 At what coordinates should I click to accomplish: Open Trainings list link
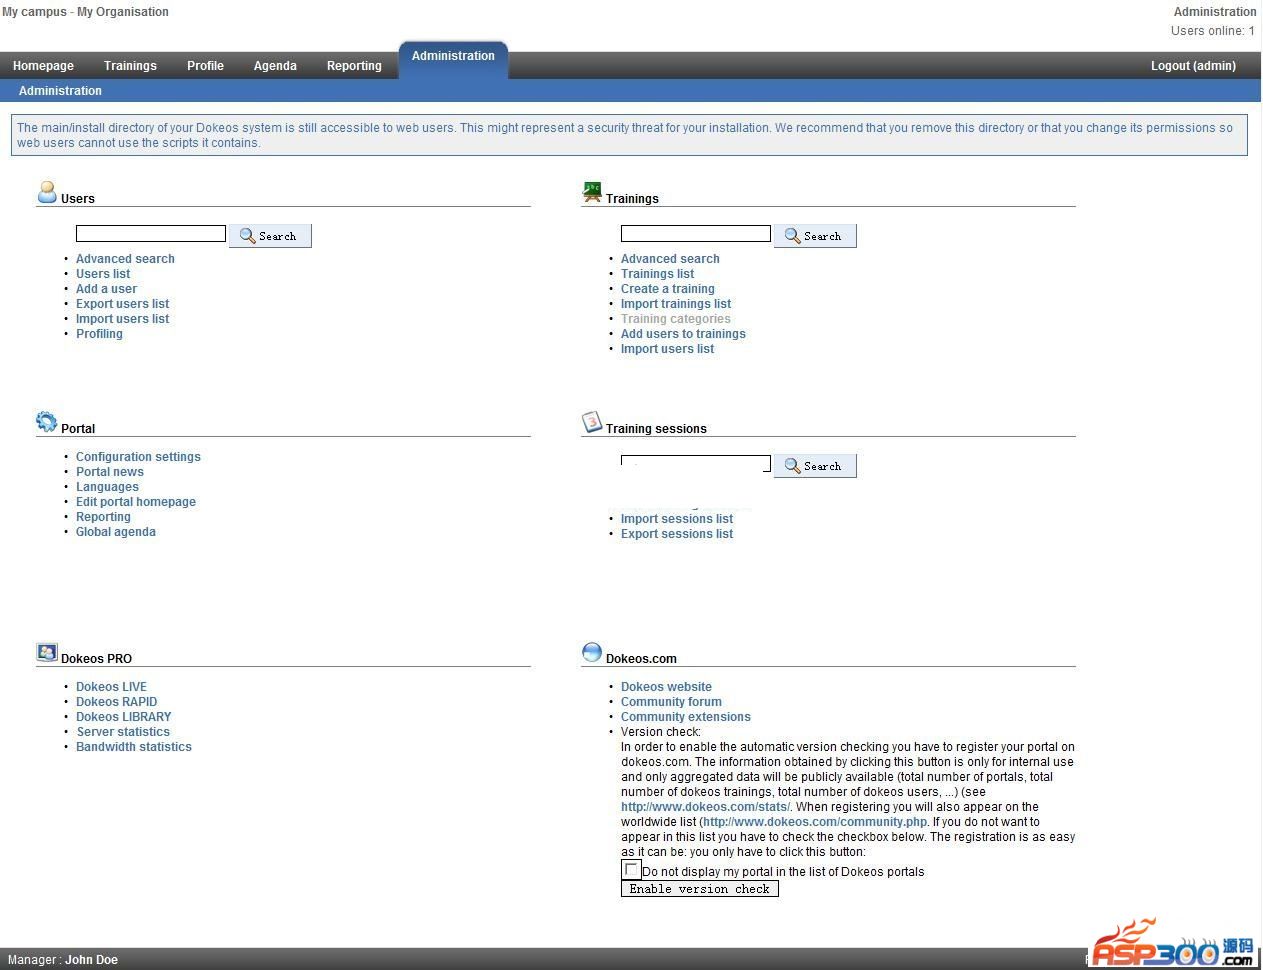click(657, 274)
